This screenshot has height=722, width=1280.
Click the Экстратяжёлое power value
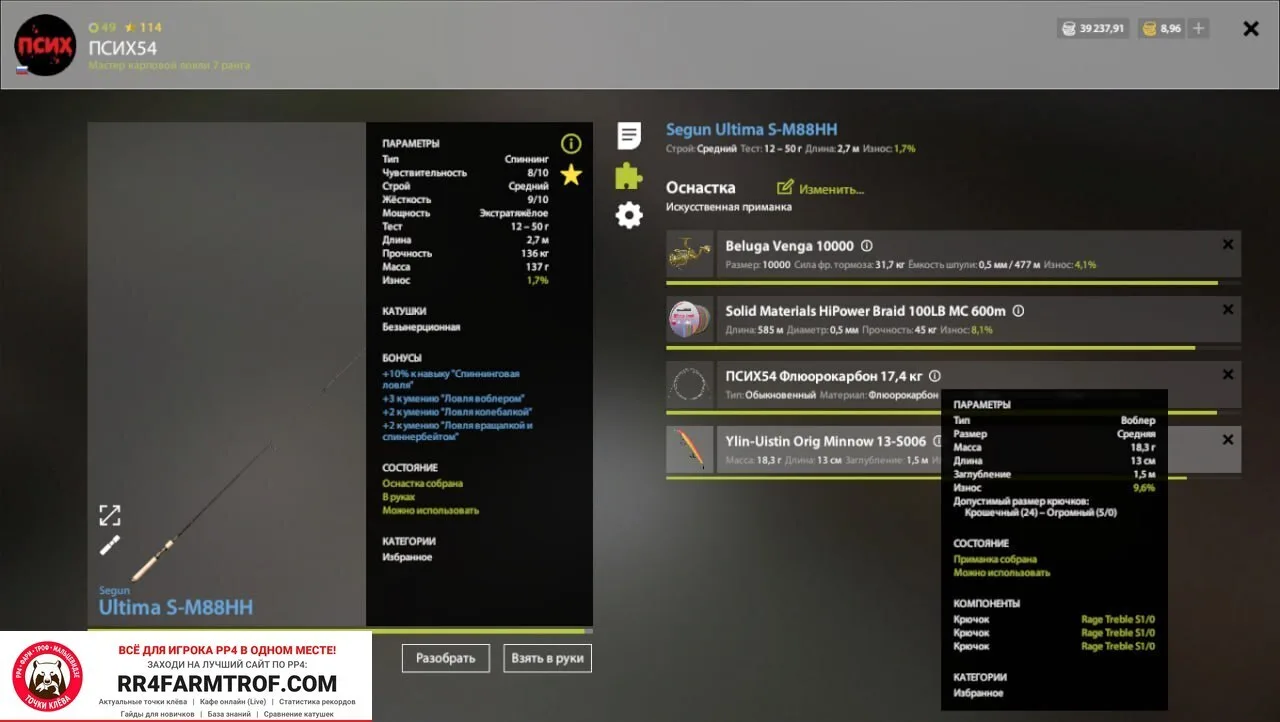tap(514, 213)
